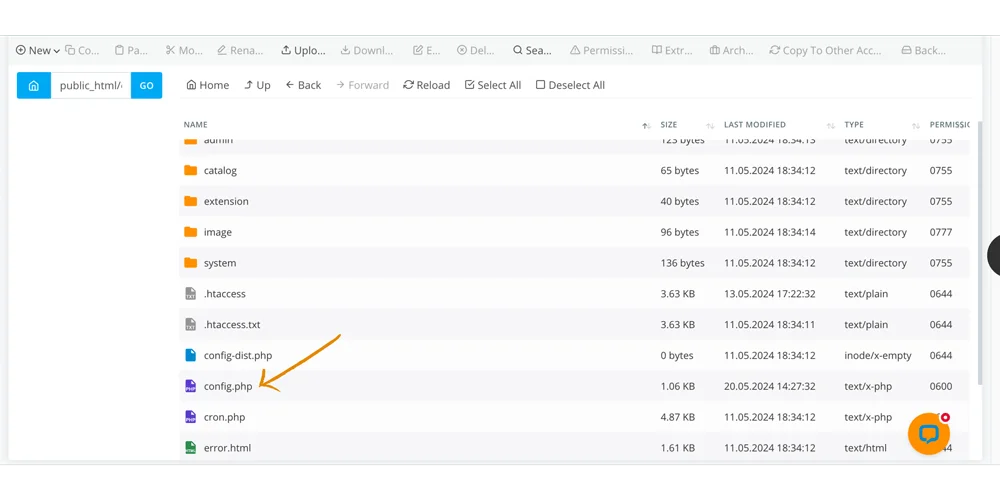Click the blue home icon button
Image resolution: width=1000 pixels, height=500 pixels.
coord(34,85)
